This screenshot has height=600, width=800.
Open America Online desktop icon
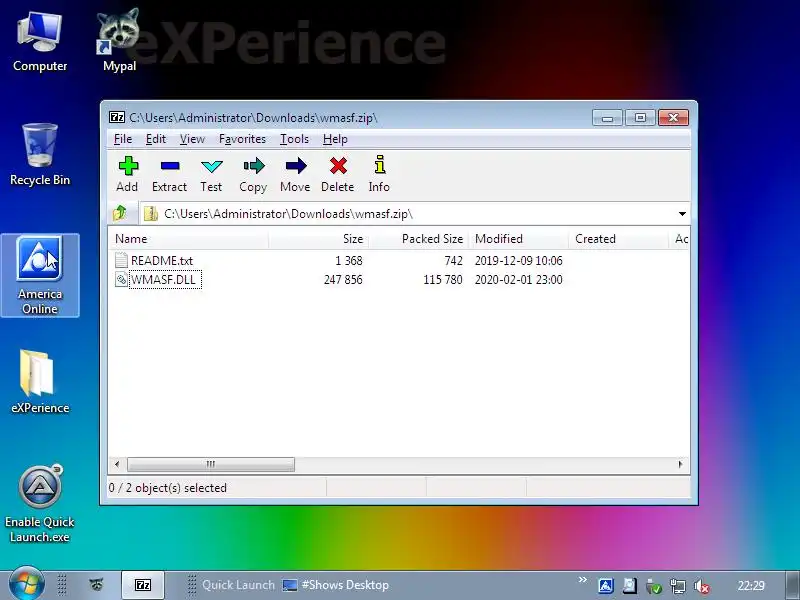[40, 276]
